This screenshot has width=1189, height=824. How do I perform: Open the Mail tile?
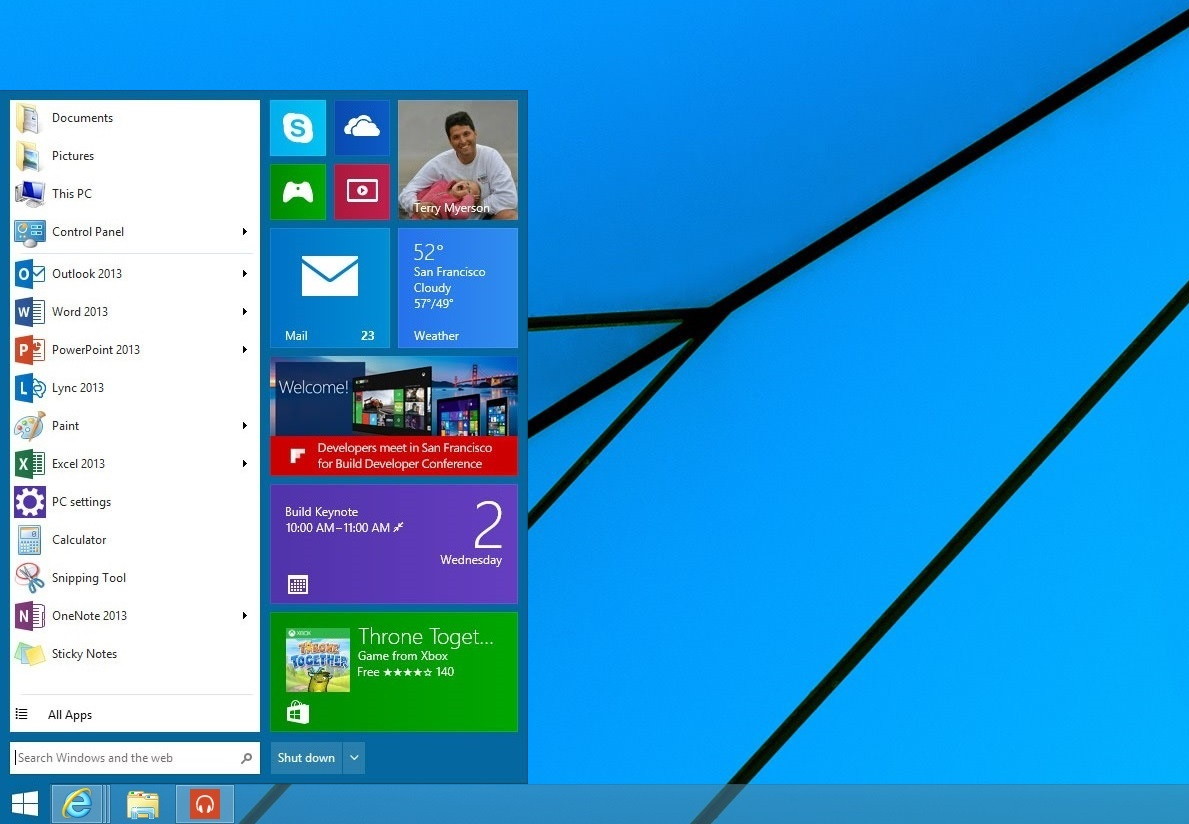pos(329,288)
